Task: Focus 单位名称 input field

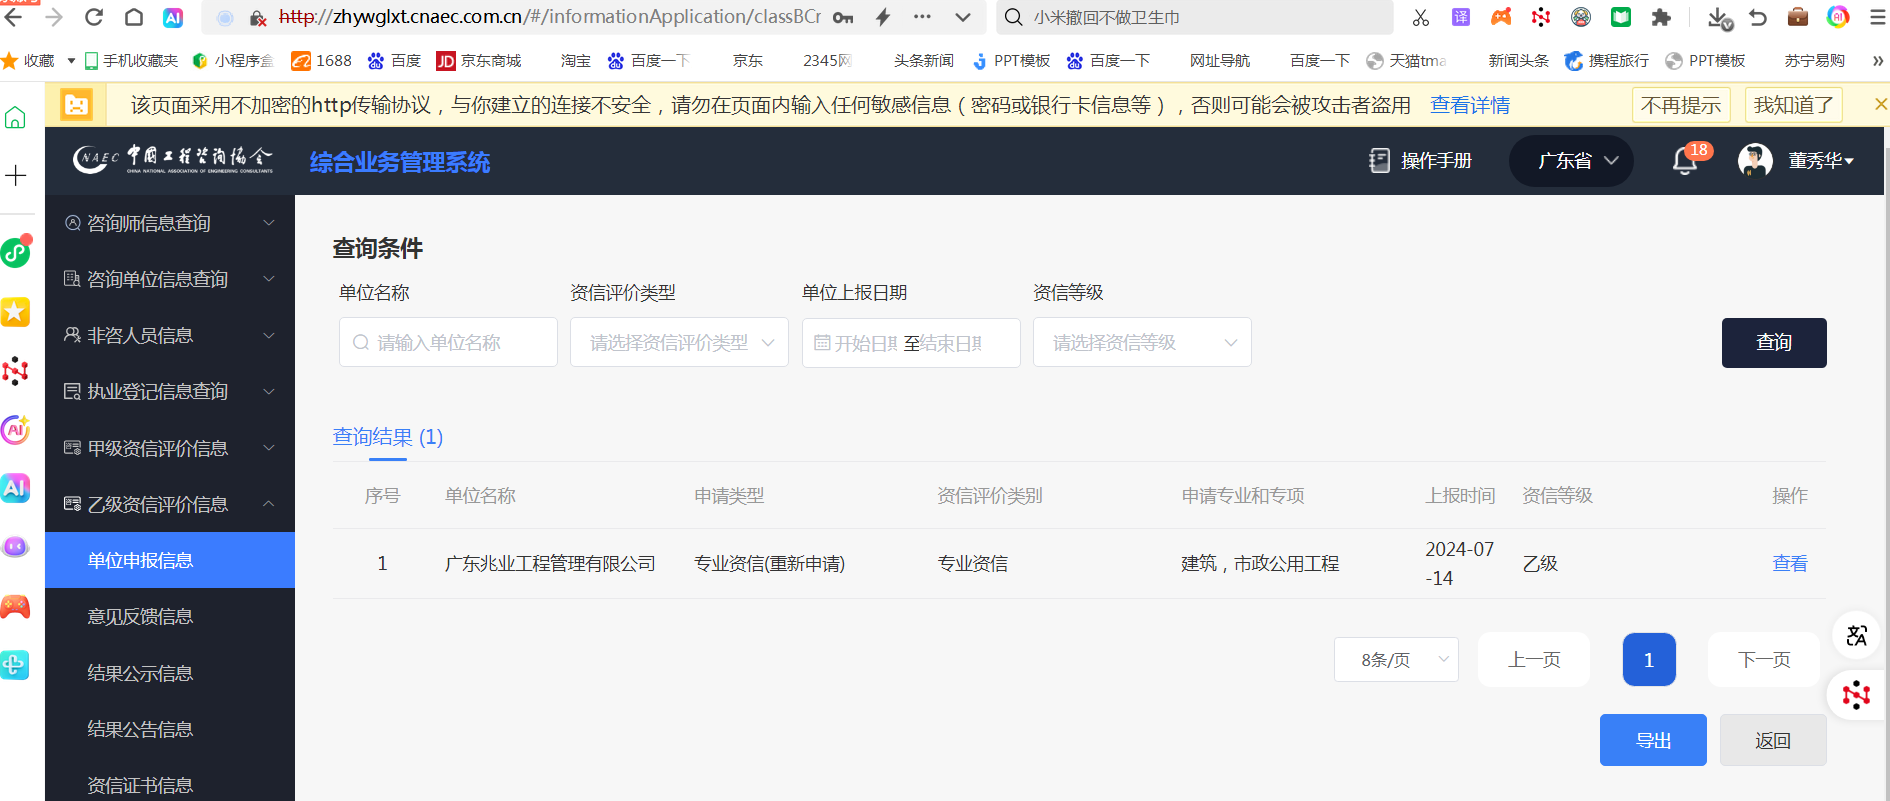Action: point(448,342)
